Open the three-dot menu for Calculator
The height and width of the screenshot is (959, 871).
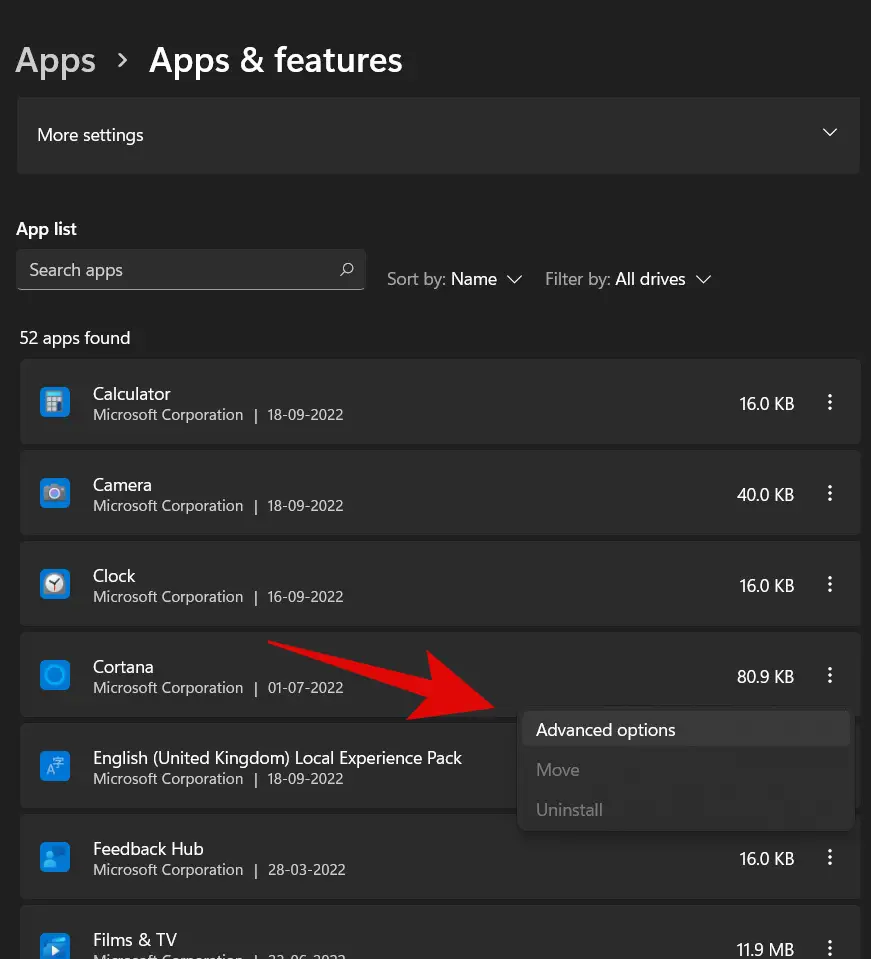[830, 402]
